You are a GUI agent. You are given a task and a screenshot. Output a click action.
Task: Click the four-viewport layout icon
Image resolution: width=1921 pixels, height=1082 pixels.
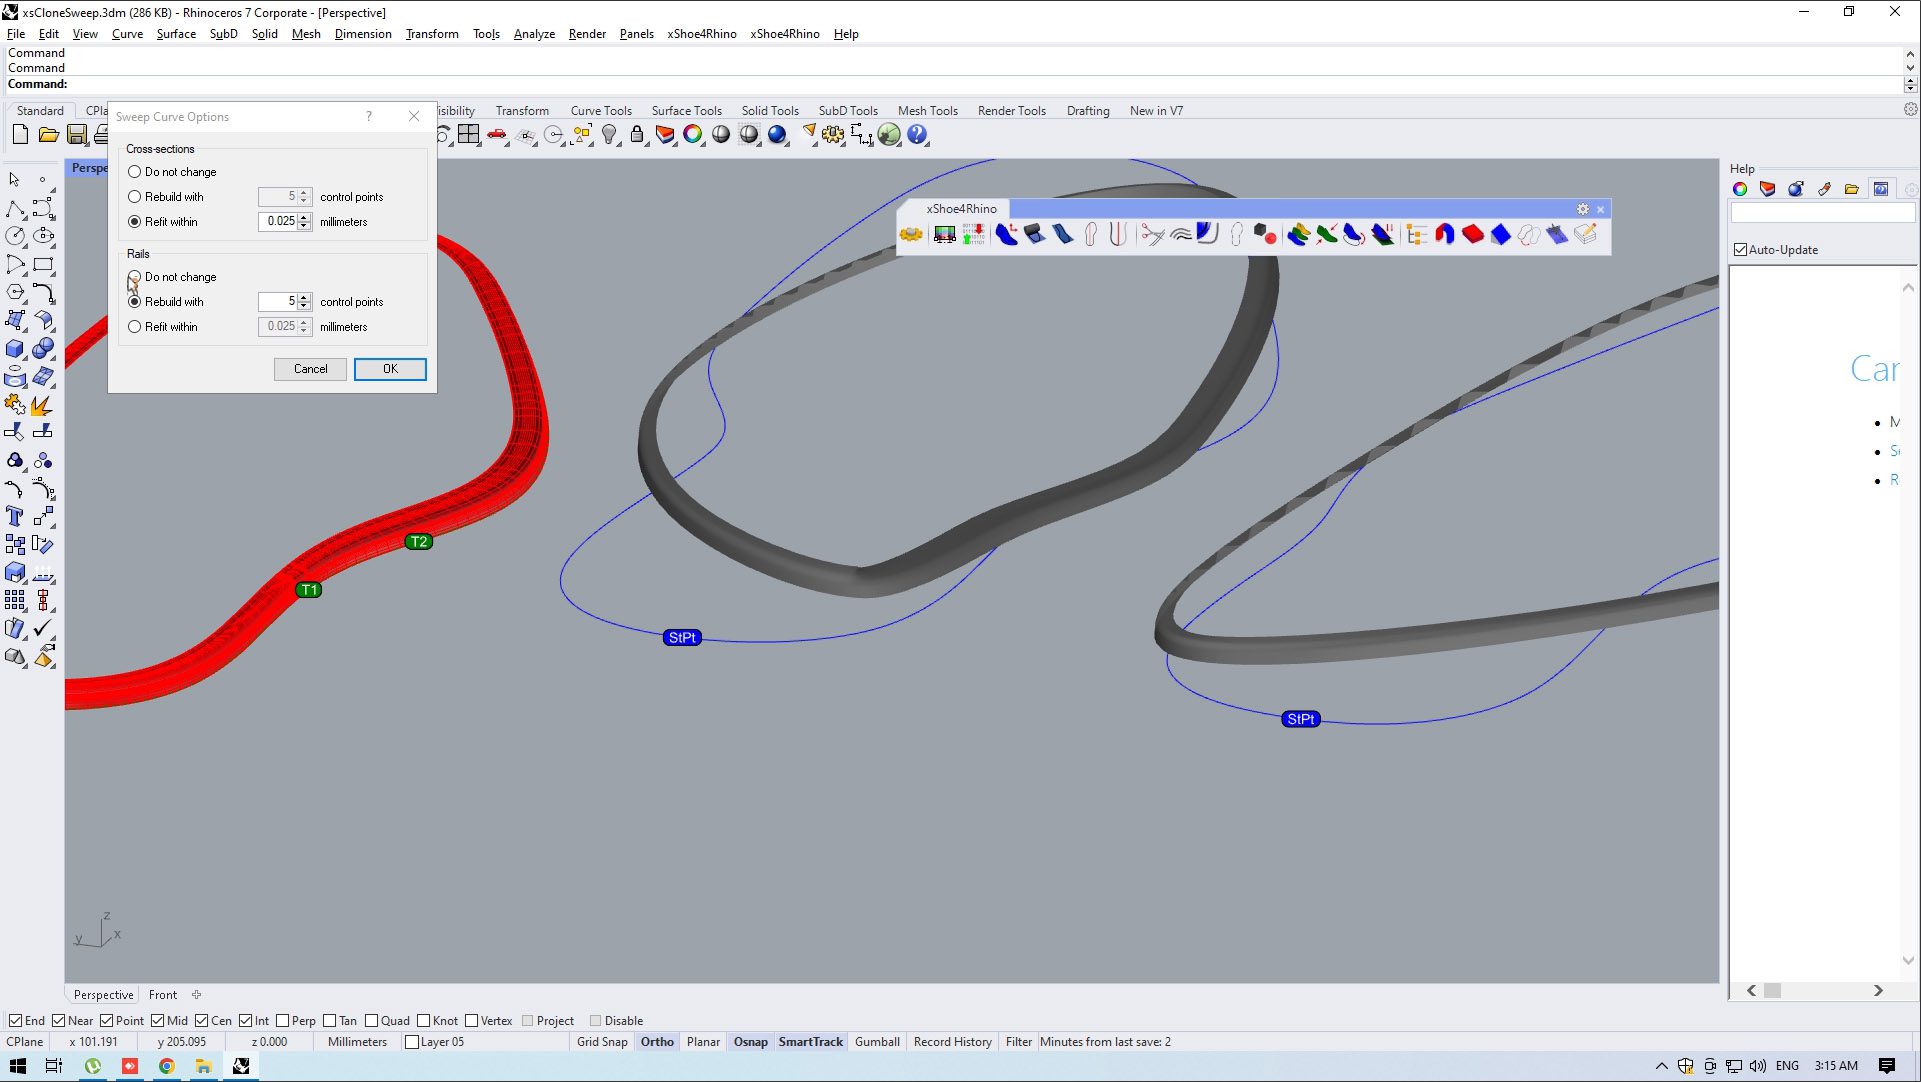point(469,134)
